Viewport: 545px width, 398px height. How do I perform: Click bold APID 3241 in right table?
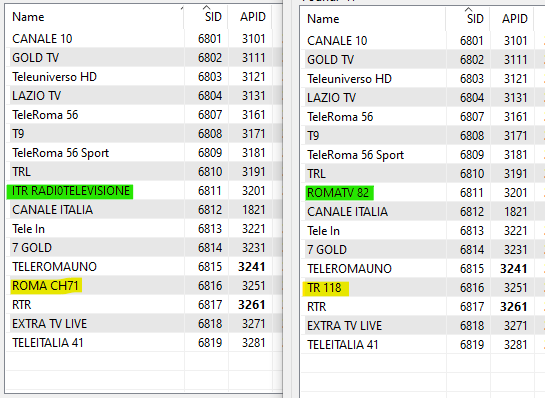tap(514, 269)
